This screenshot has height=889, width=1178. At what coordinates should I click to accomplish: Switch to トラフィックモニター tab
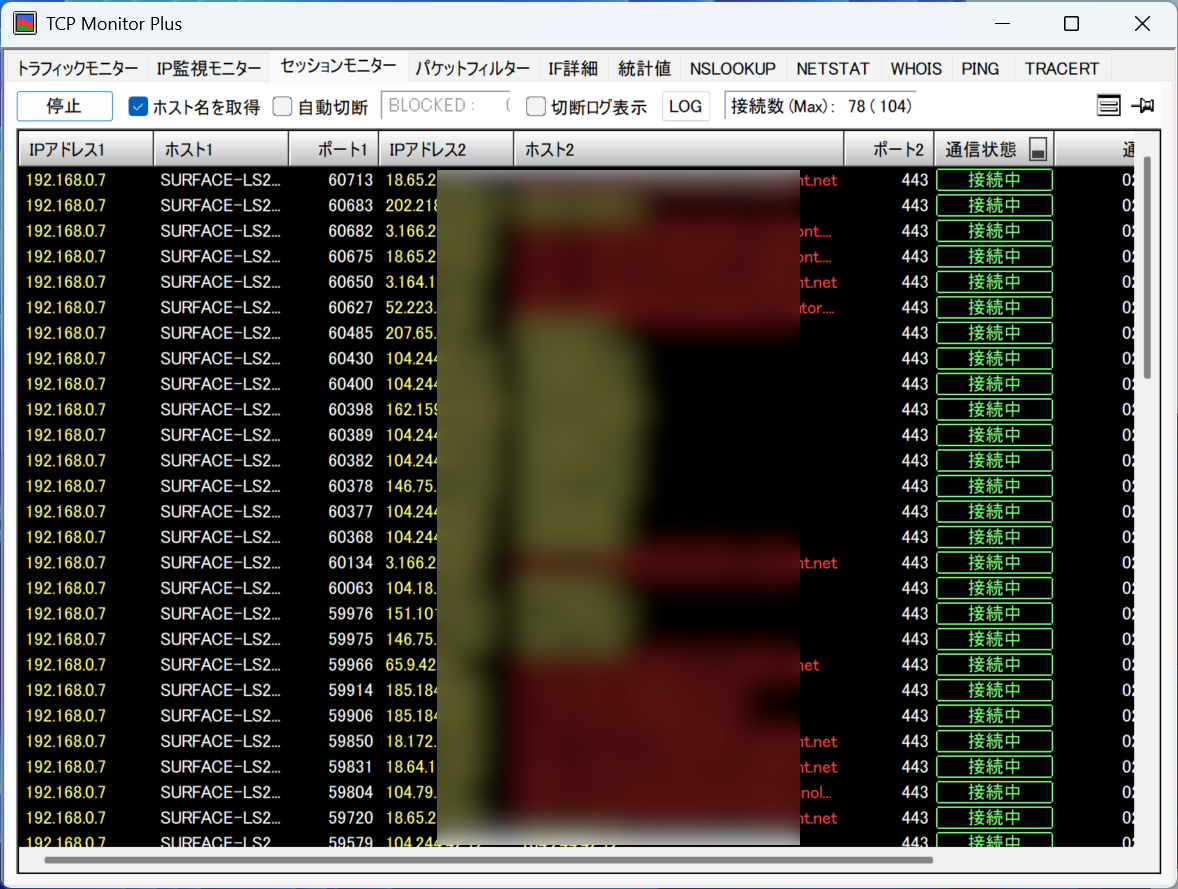[77, 68]
